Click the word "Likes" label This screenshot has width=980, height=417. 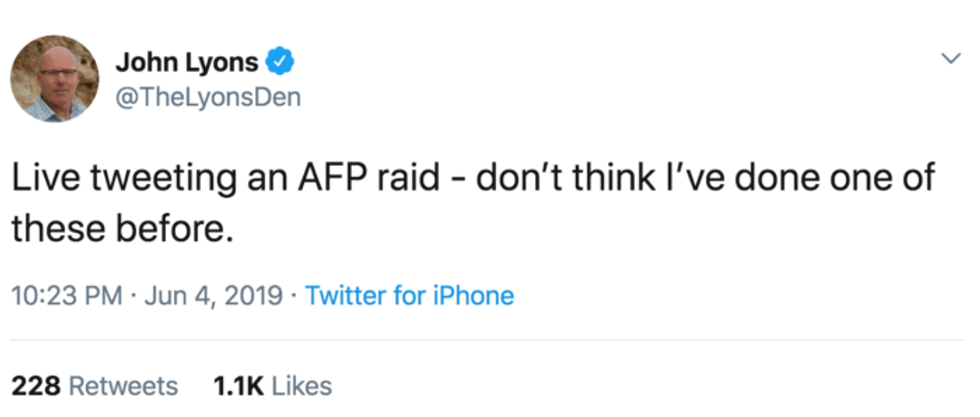pos(301,385)
